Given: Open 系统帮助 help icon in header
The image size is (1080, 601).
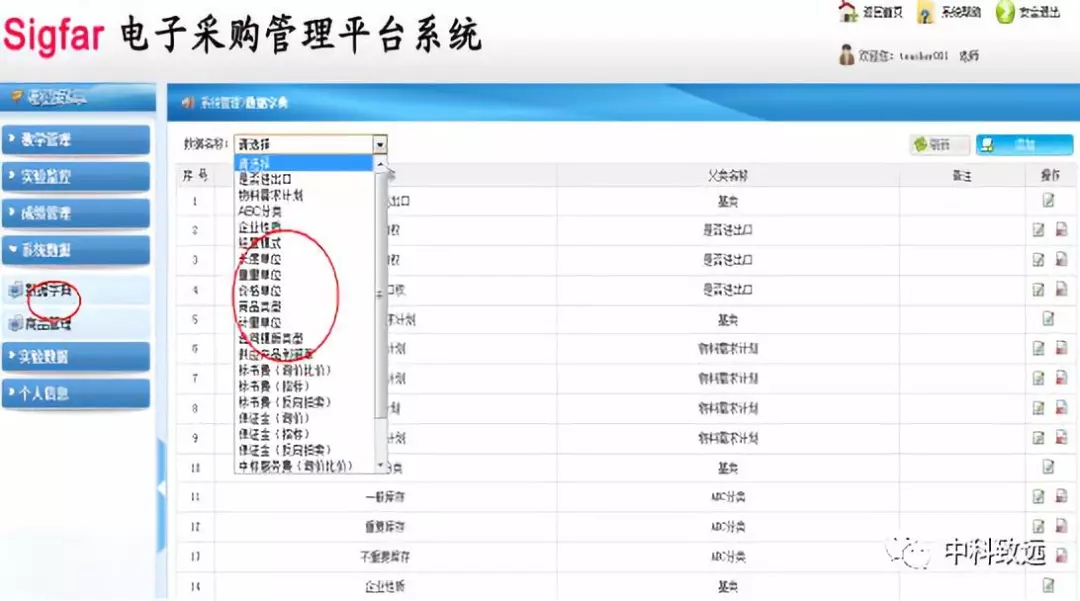Looking at the screenshot, I should pyautogui.click(x=925, y=12).
